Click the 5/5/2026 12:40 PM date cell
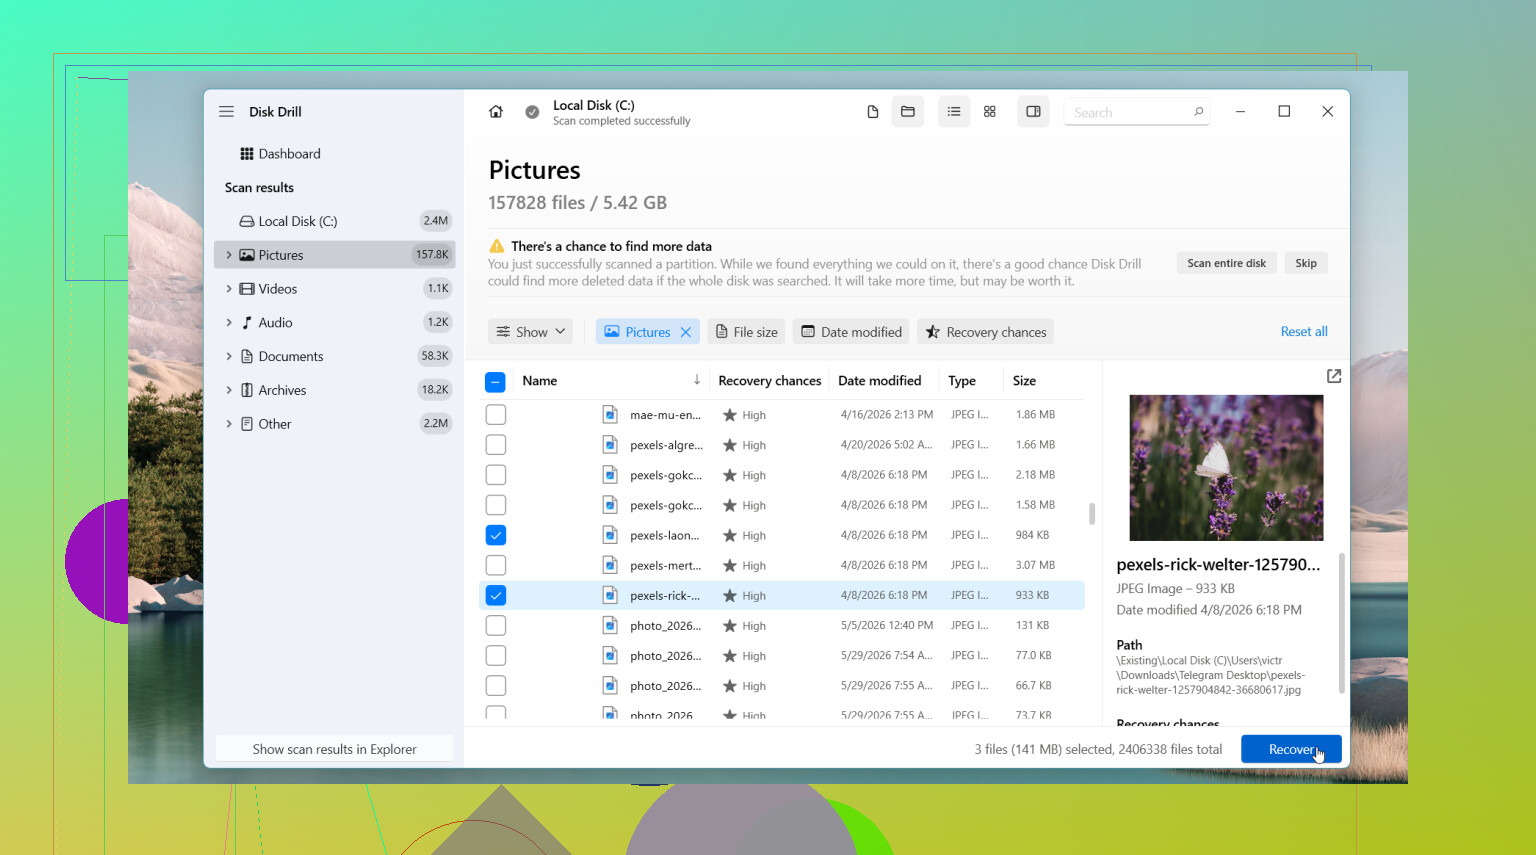The height and width of the screenshot is (855, 1536). pyautogui.click(x=887, y=626)
